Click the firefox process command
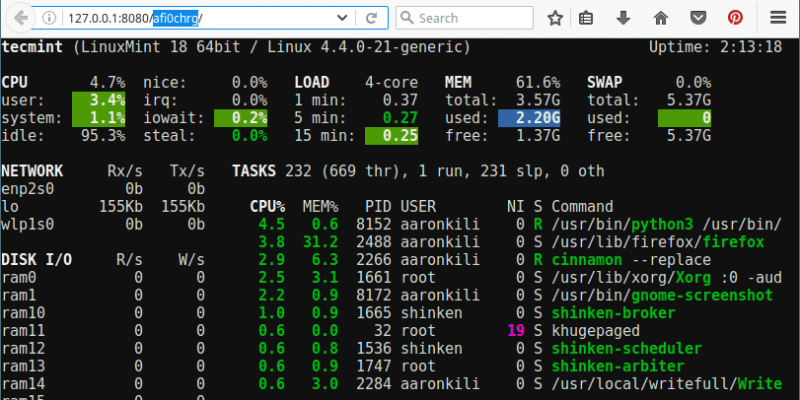 tap(658, 242)
